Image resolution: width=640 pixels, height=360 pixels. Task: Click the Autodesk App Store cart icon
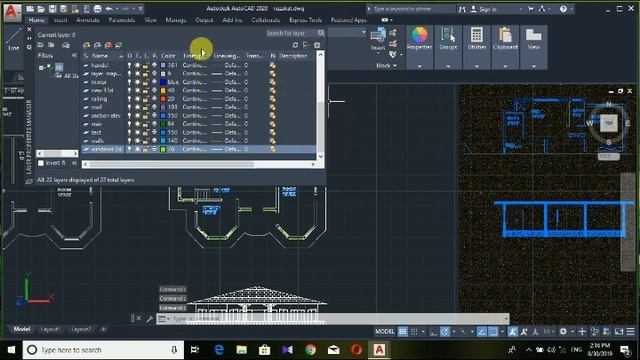coord(531,9)
